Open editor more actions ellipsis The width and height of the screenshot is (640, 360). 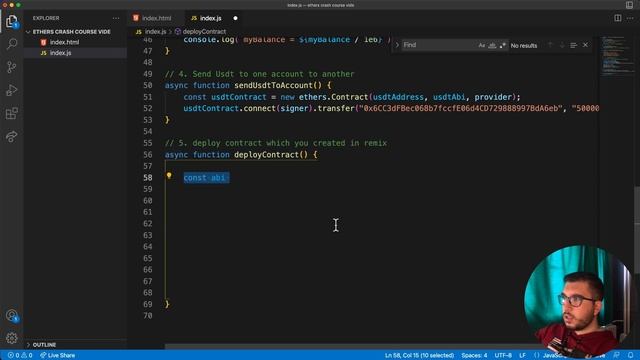(x=630, y=18)
